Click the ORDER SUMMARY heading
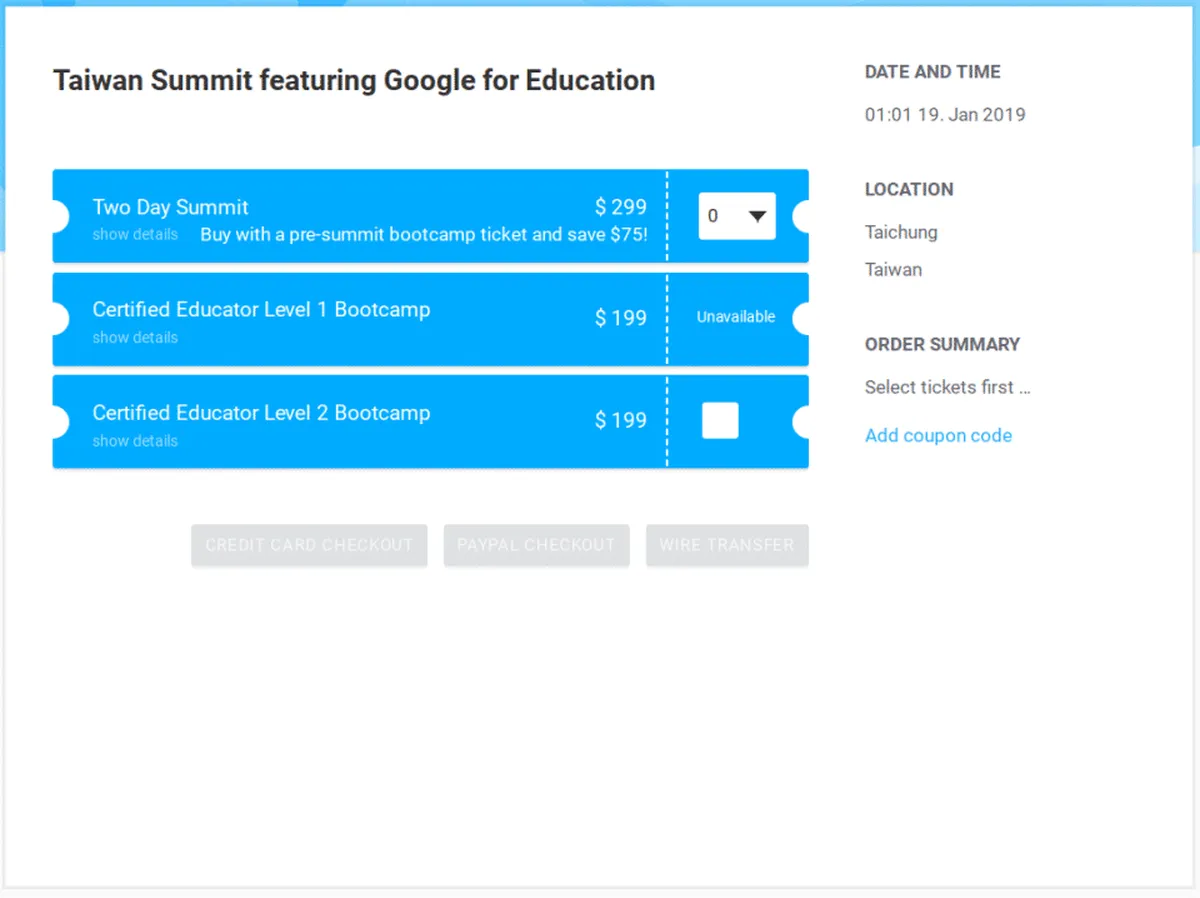The height and width of the screenshot is (898, 1200). [942, 345]
